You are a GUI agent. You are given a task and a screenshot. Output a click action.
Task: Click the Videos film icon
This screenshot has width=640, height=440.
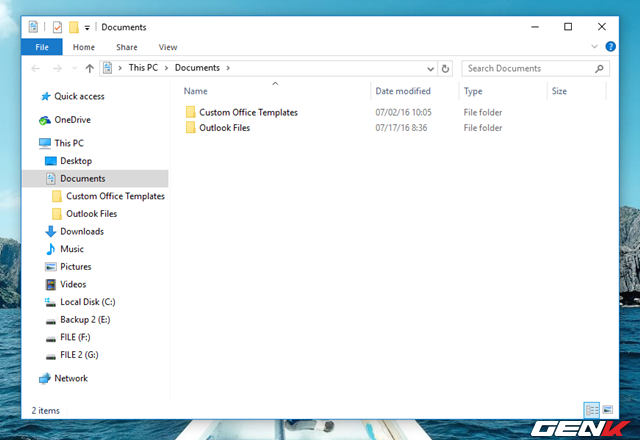51,284
